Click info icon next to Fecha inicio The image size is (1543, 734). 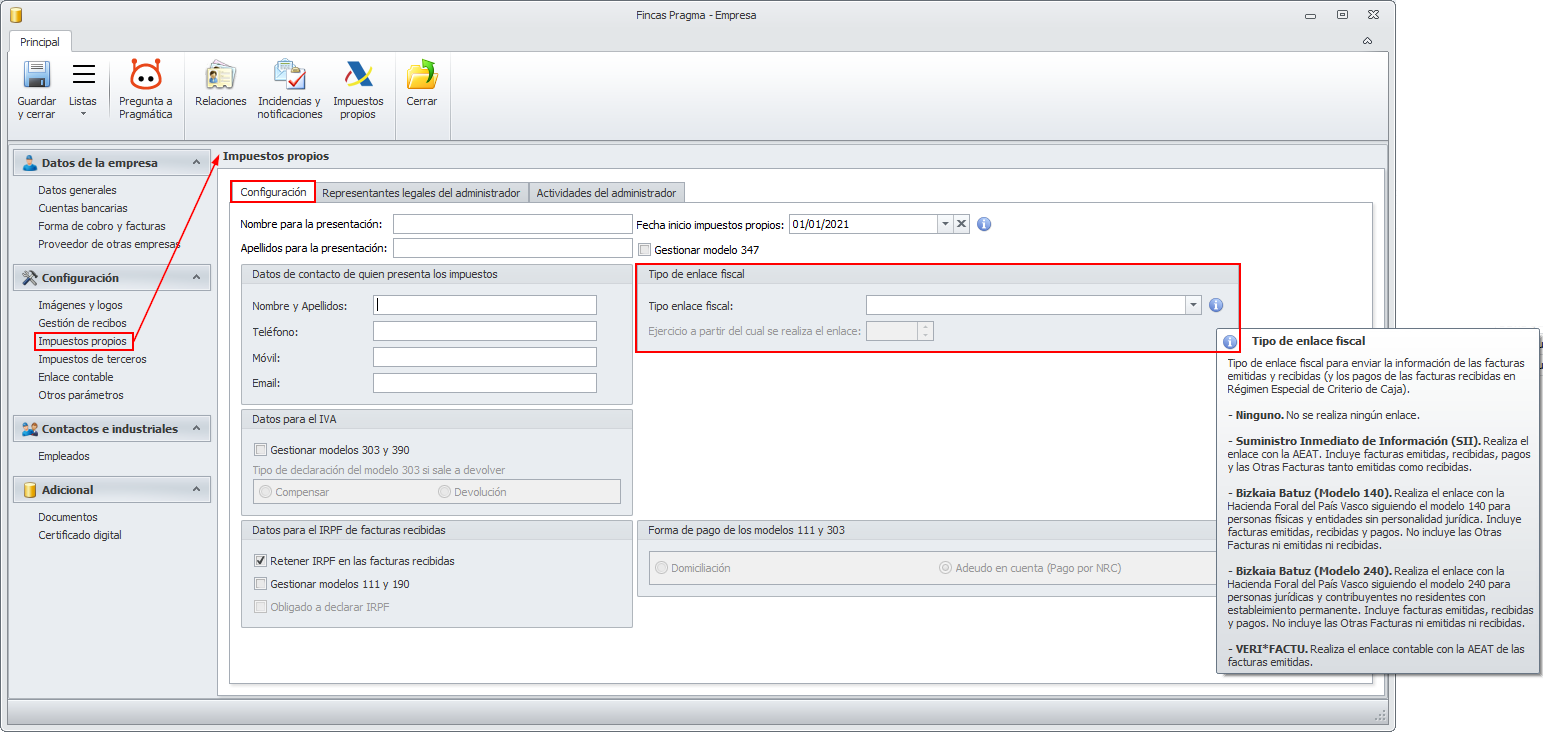[x=984, y=224]
